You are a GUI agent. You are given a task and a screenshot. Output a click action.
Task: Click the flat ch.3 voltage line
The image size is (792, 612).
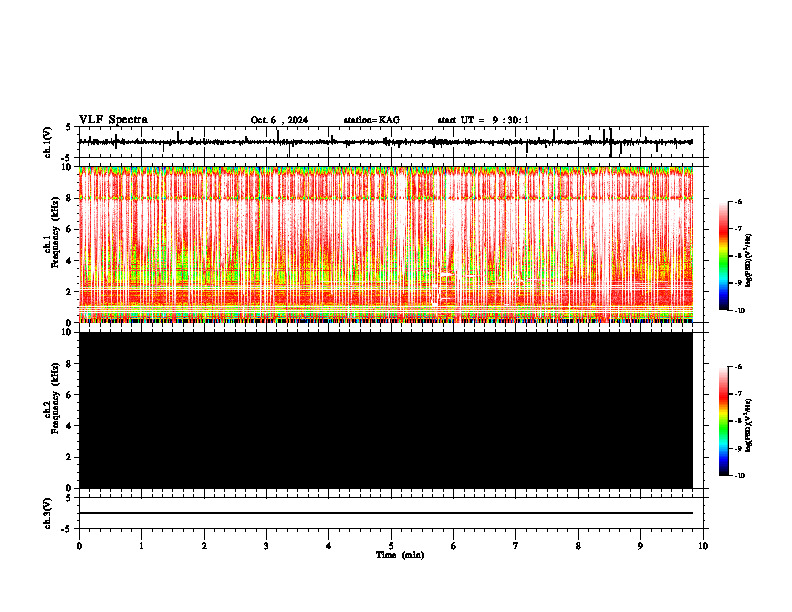tap(386, 513)
